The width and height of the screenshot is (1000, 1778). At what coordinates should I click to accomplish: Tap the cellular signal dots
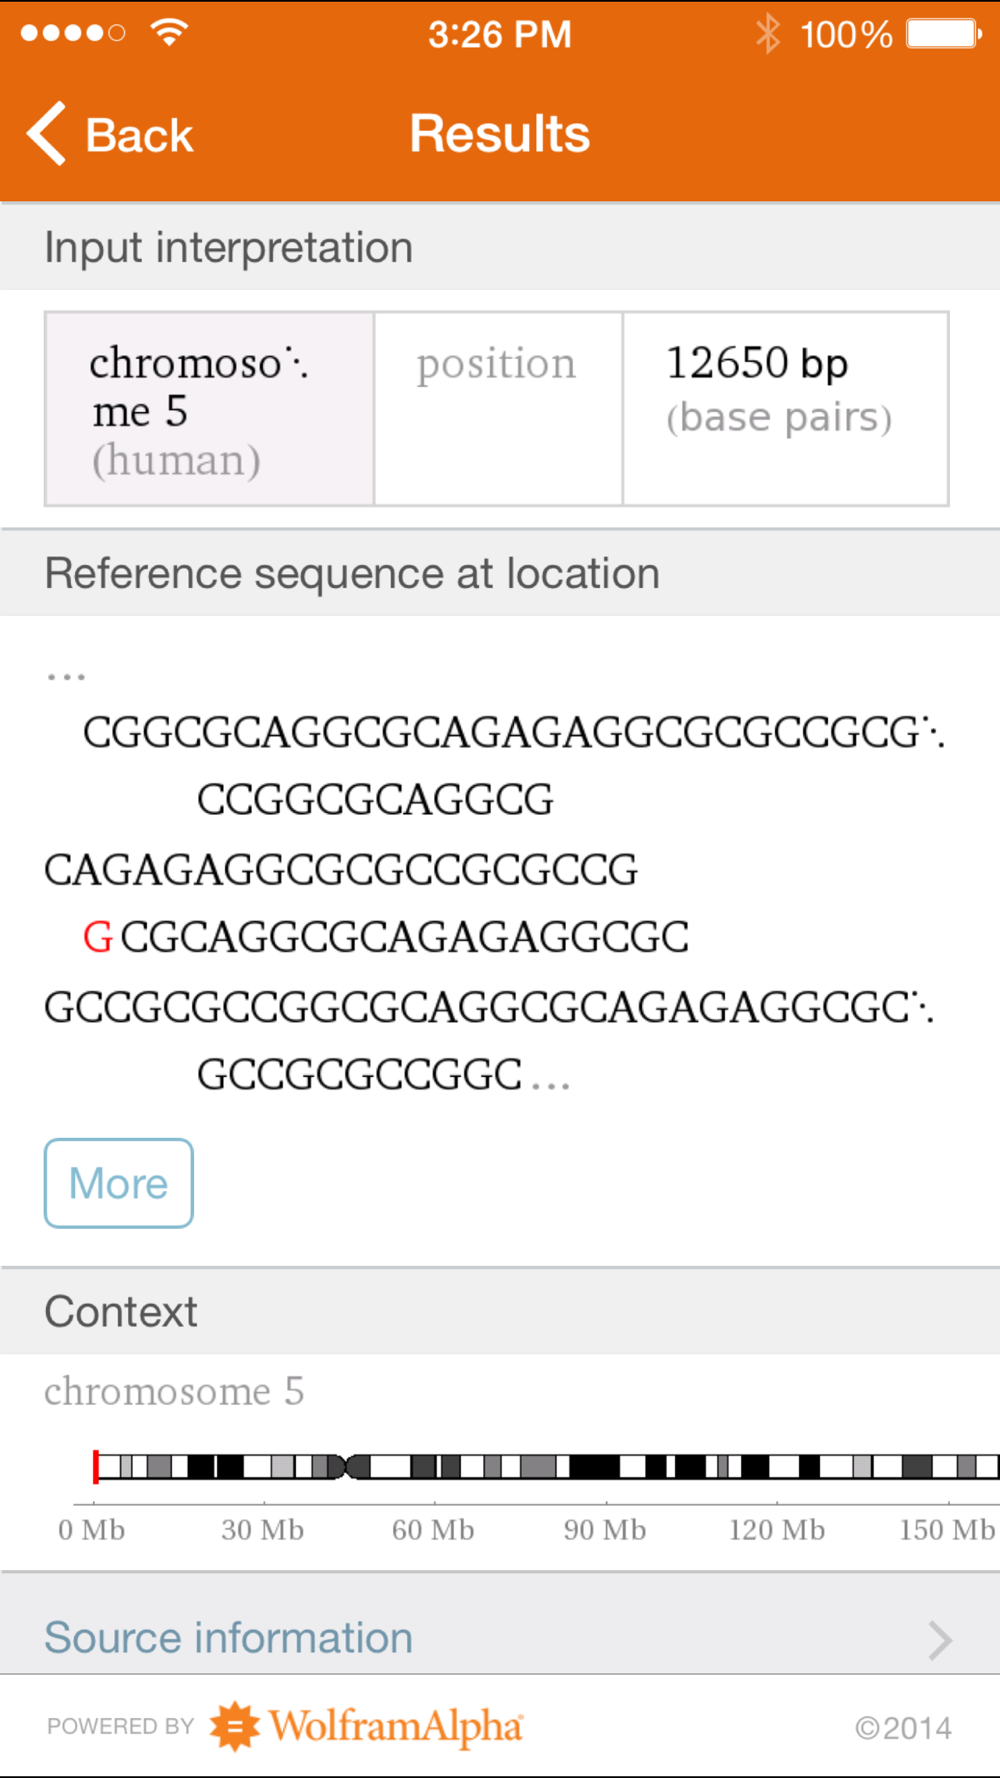(73, 33)
